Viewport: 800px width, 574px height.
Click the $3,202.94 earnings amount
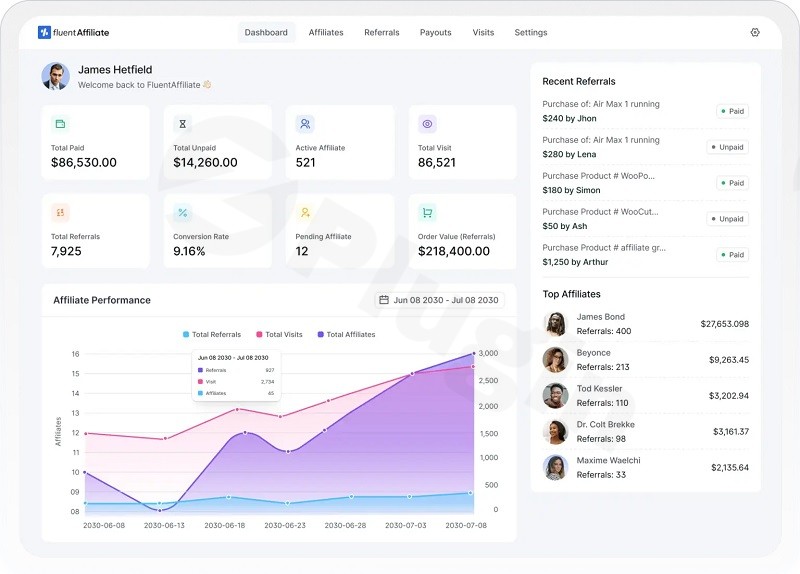[729, 396]
